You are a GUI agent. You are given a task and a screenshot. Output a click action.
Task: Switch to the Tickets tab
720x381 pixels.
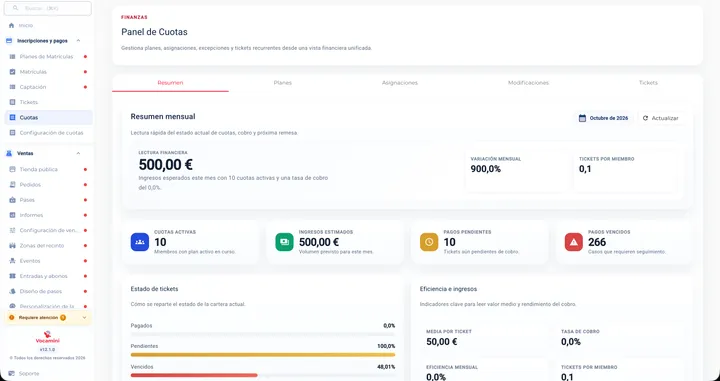(x=648, y=83)
